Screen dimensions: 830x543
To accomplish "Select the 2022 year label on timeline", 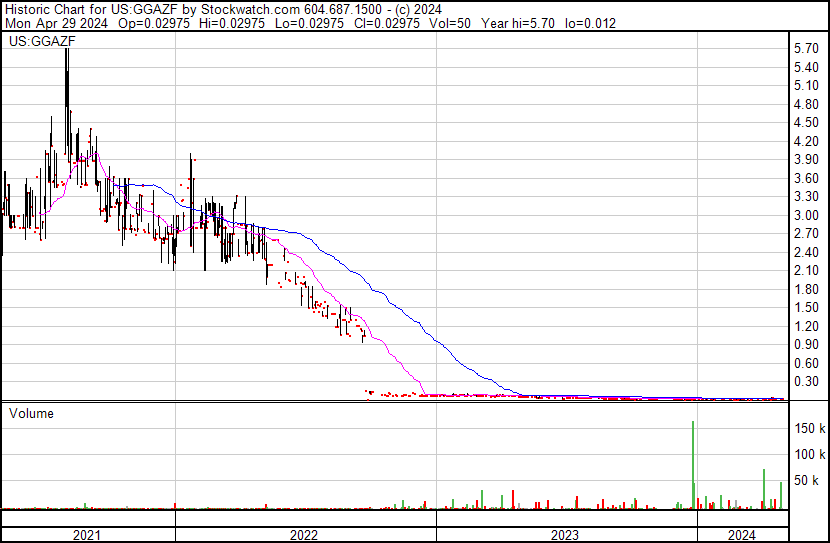I will (x=304, y=535).
